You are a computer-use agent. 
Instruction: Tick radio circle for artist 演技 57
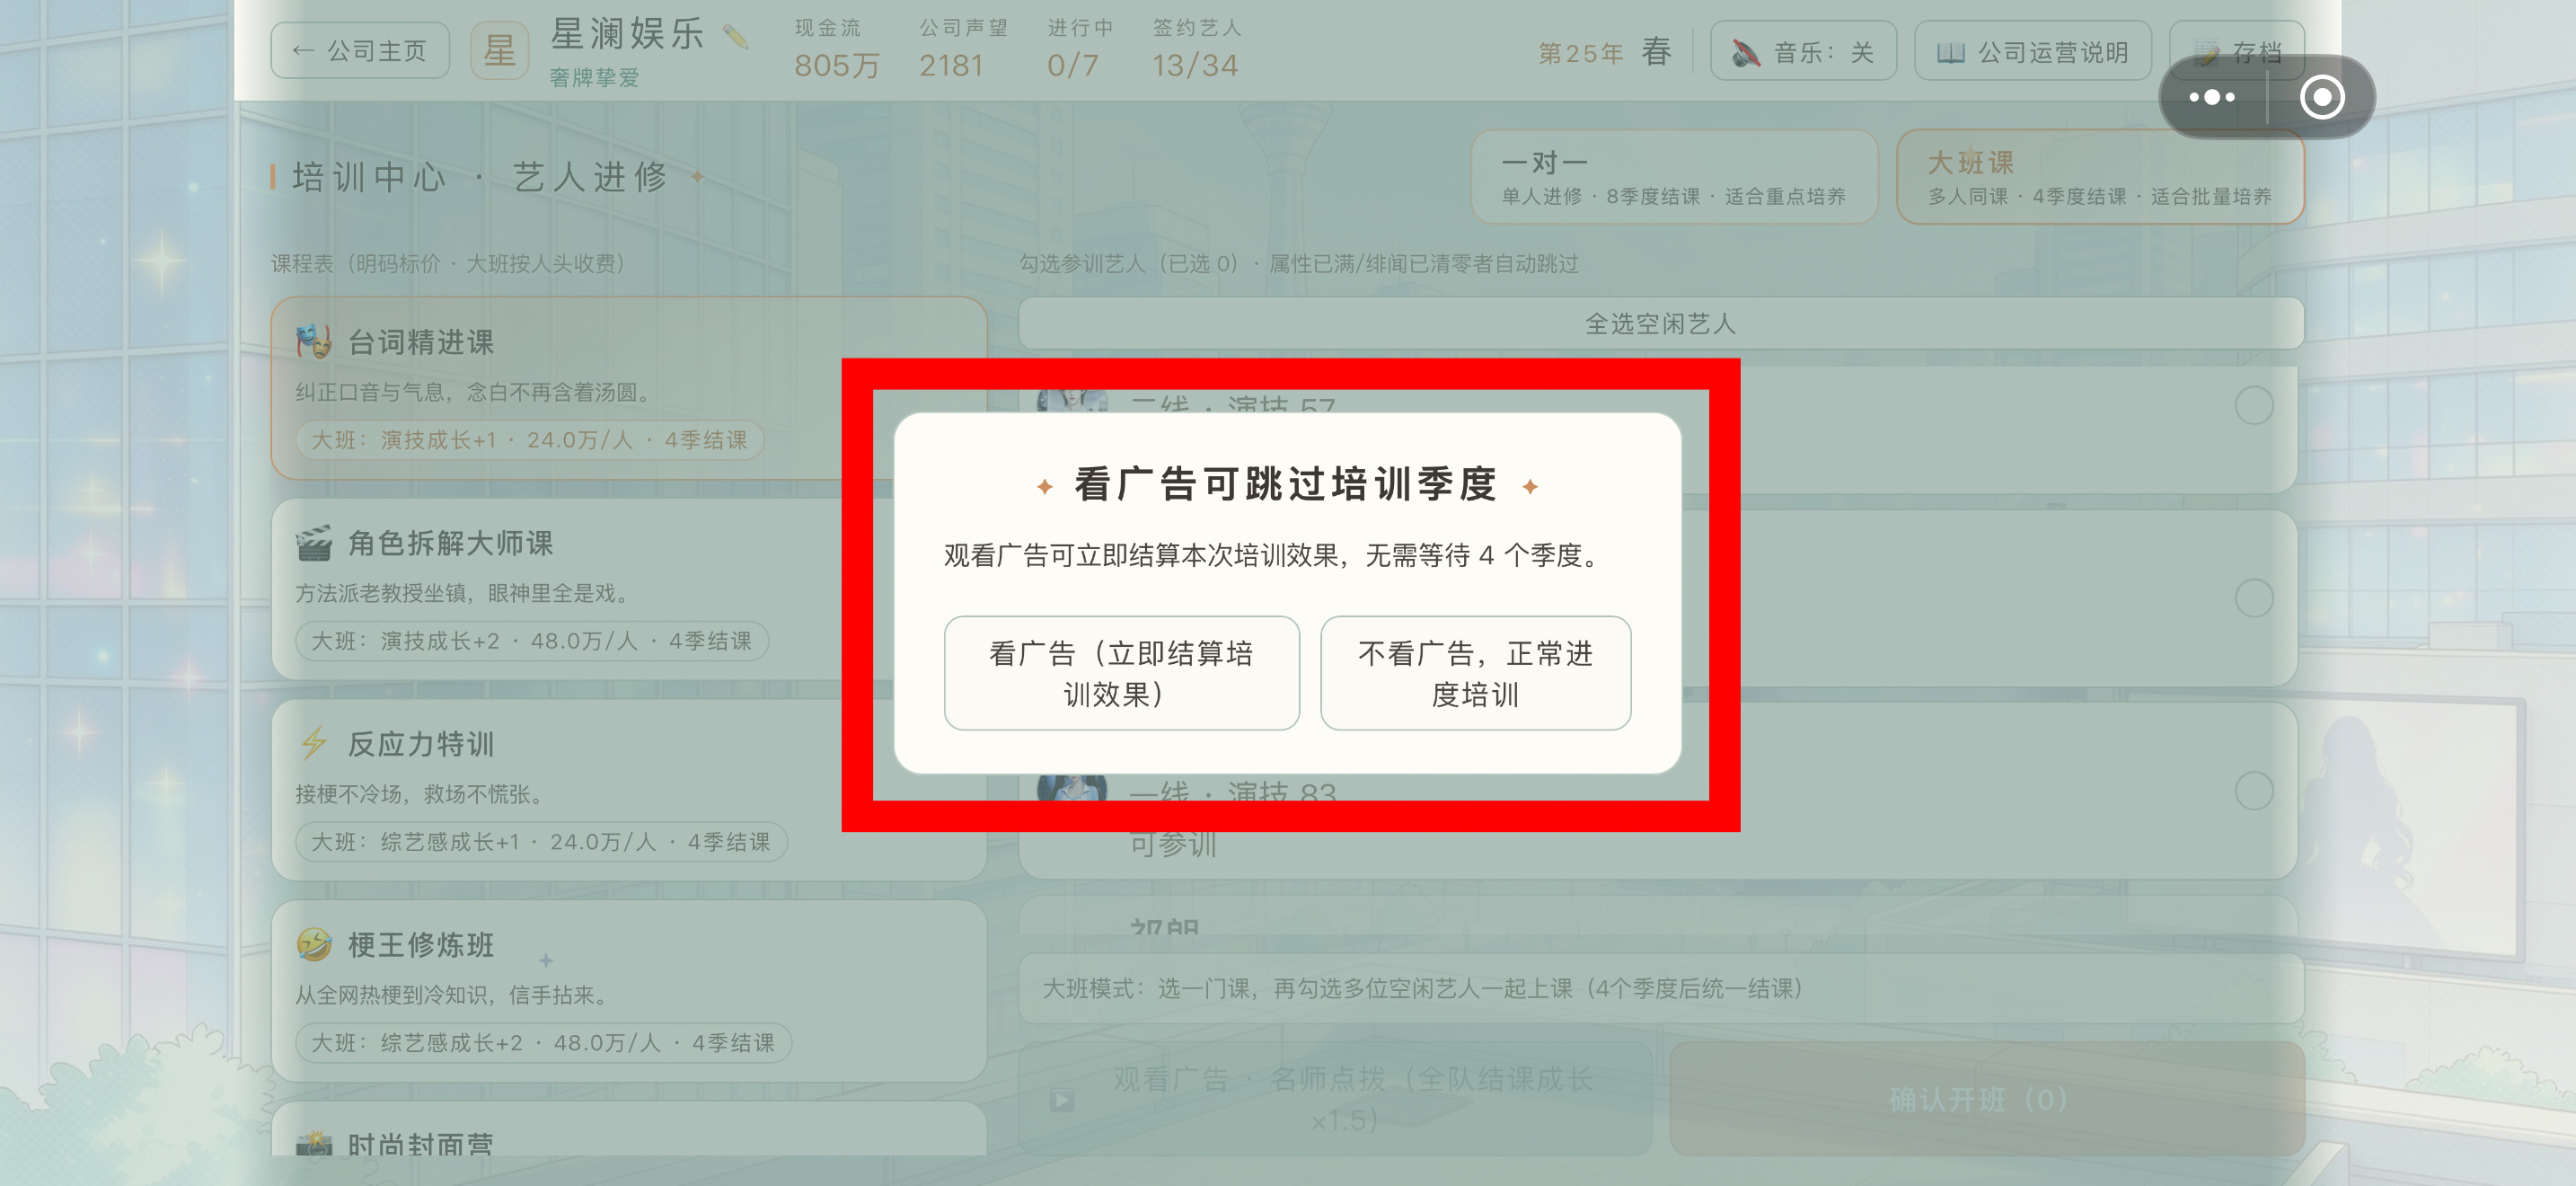coord(2254,406)
